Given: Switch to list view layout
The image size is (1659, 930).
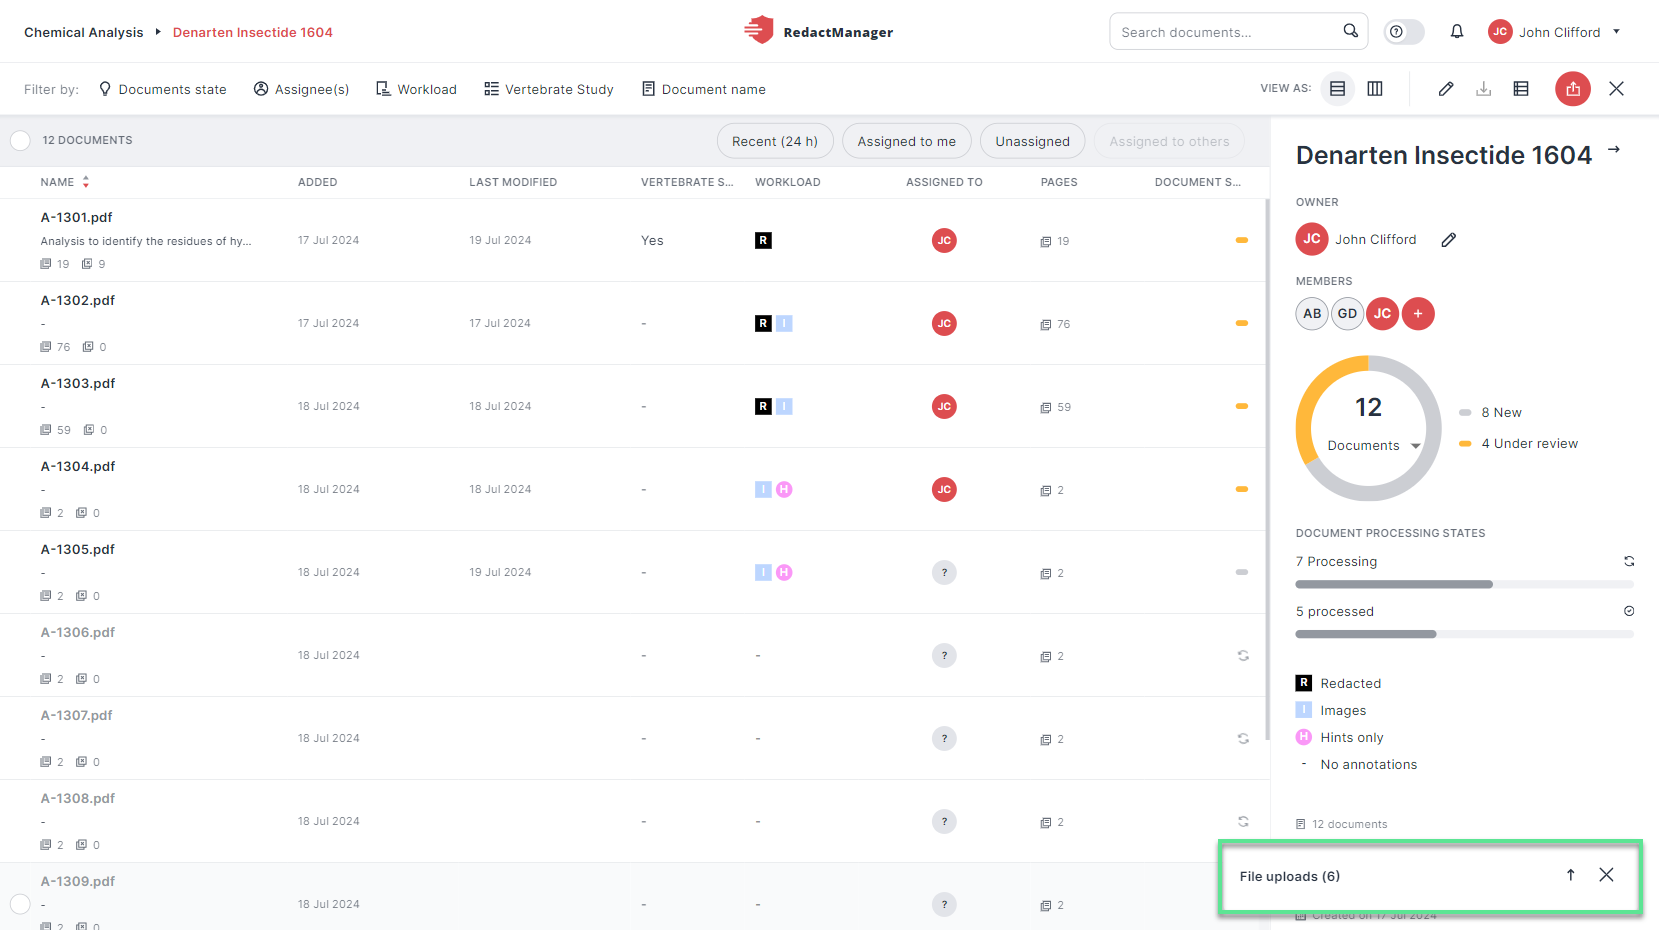Looking at the screenshot, I should [x=1337, y=89].
